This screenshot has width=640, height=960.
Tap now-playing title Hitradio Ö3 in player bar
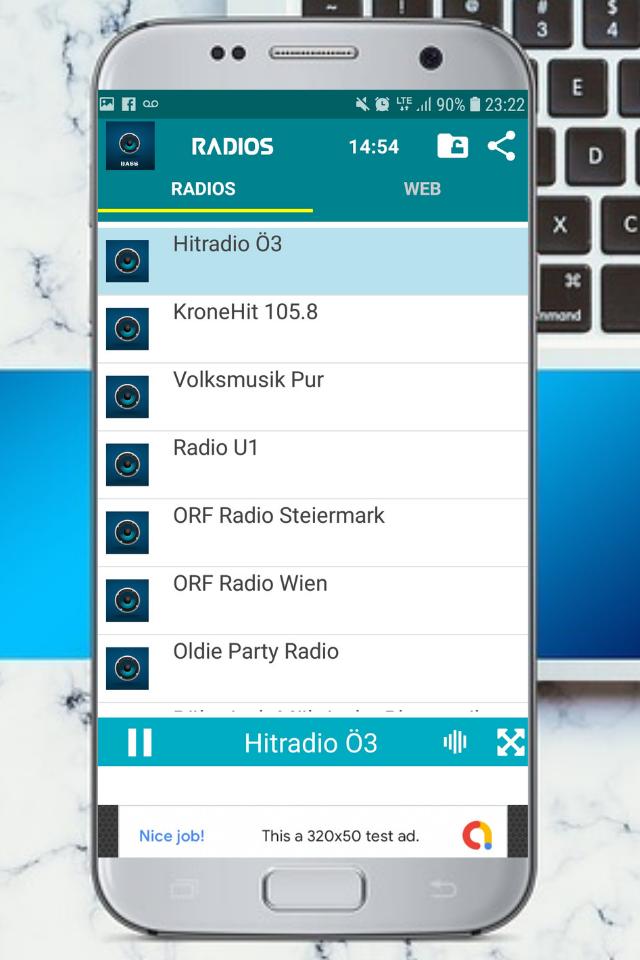311,743
